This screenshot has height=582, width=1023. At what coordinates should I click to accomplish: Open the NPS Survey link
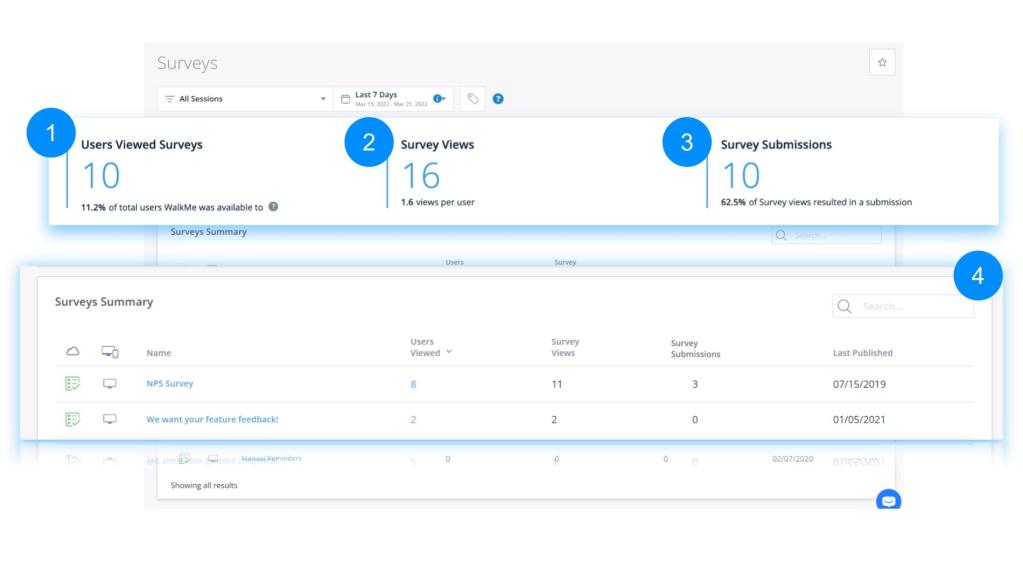click(170, 384)
